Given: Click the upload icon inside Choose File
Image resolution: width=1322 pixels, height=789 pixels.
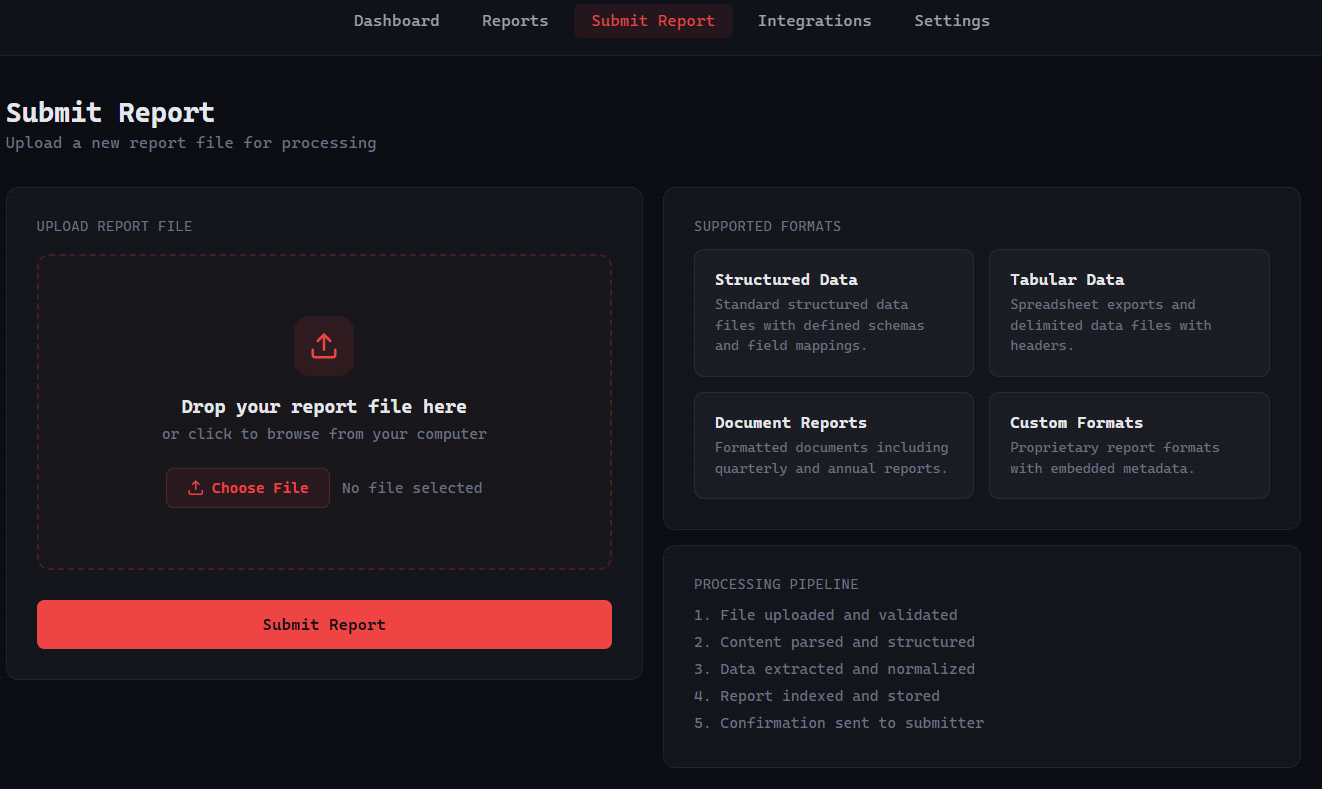Looking at the screenshot, I should tap(196, 488).
